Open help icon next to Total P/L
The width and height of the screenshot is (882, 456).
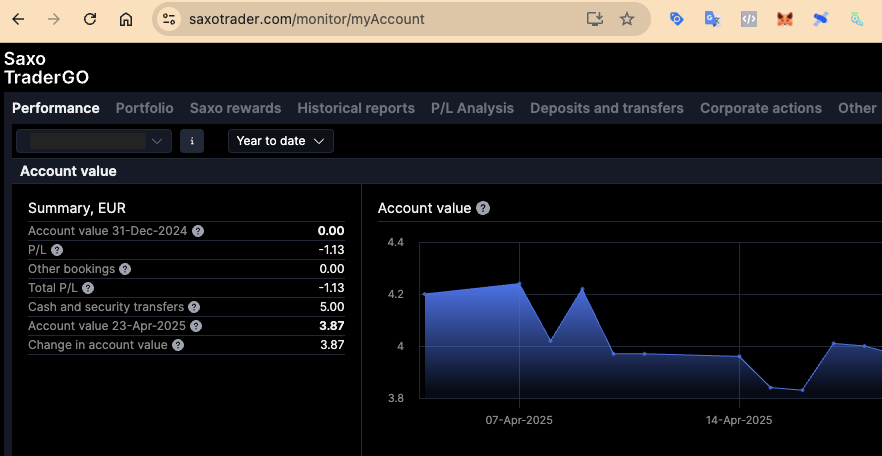(88, 288)
